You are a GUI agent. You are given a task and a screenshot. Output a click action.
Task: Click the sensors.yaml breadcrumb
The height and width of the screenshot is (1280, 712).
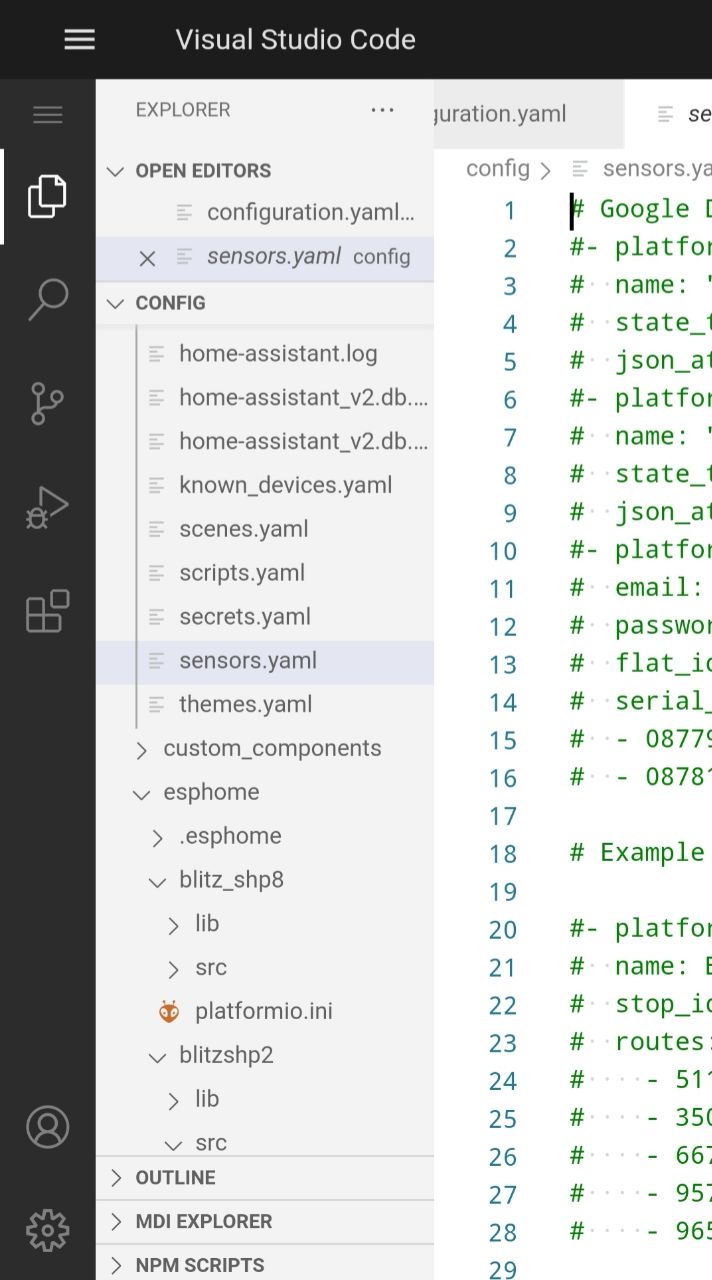(656, 170)
